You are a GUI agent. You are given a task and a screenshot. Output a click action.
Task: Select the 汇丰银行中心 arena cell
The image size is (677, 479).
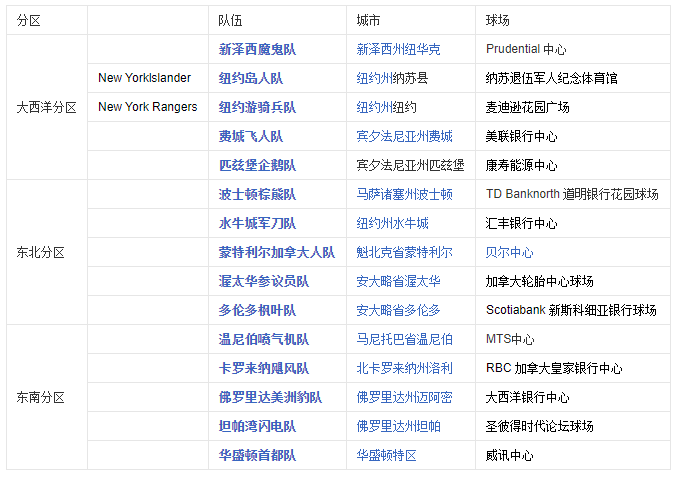(573, 223)
